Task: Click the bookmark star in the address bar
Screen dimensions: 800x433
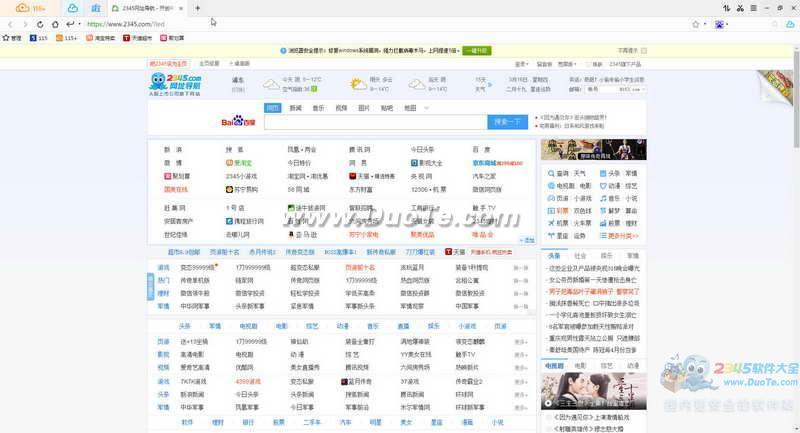Action: tap(695, 23)
